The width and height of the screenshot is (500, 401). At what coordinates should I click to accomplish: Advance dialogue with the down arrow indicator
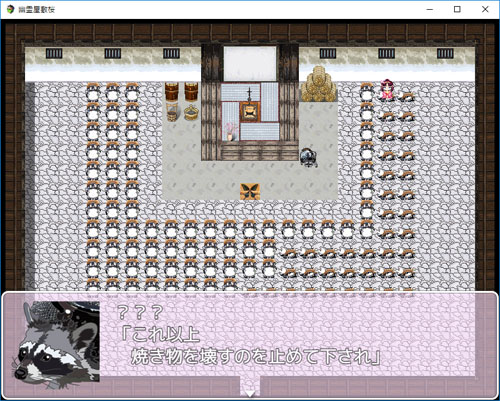coord(250,394)
